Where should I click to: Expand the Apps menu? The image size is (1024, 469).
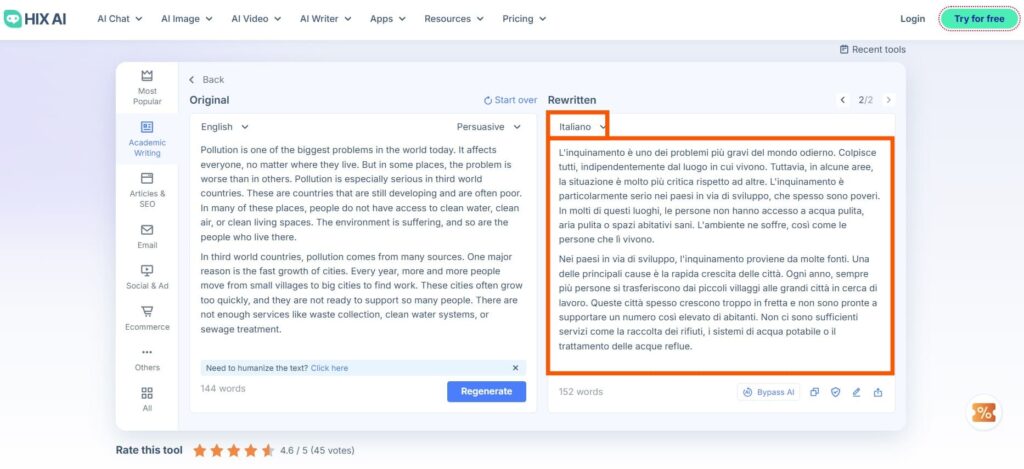click(x=387, y=18)
